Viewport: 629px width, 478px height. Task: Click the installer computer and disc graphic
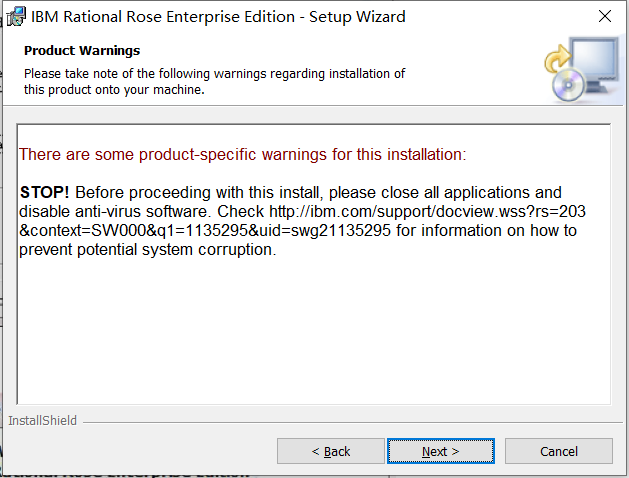pyautogui.click(x=582, y=69)
